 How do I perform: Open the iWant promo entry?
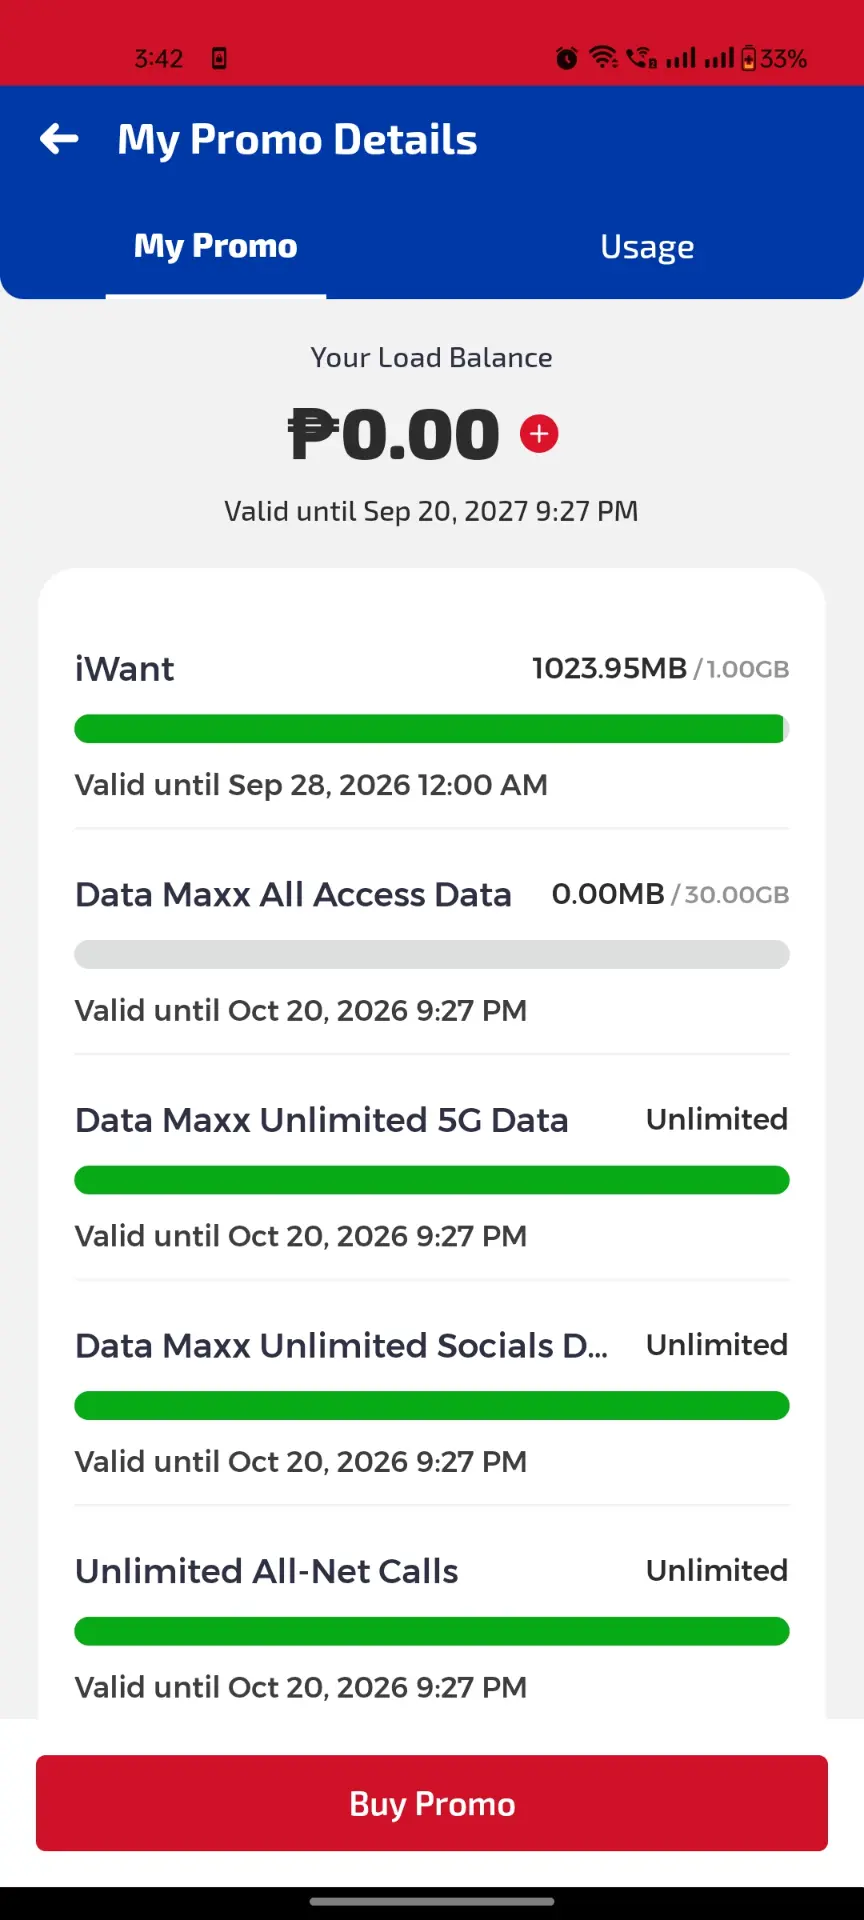[x=432, y=727]
